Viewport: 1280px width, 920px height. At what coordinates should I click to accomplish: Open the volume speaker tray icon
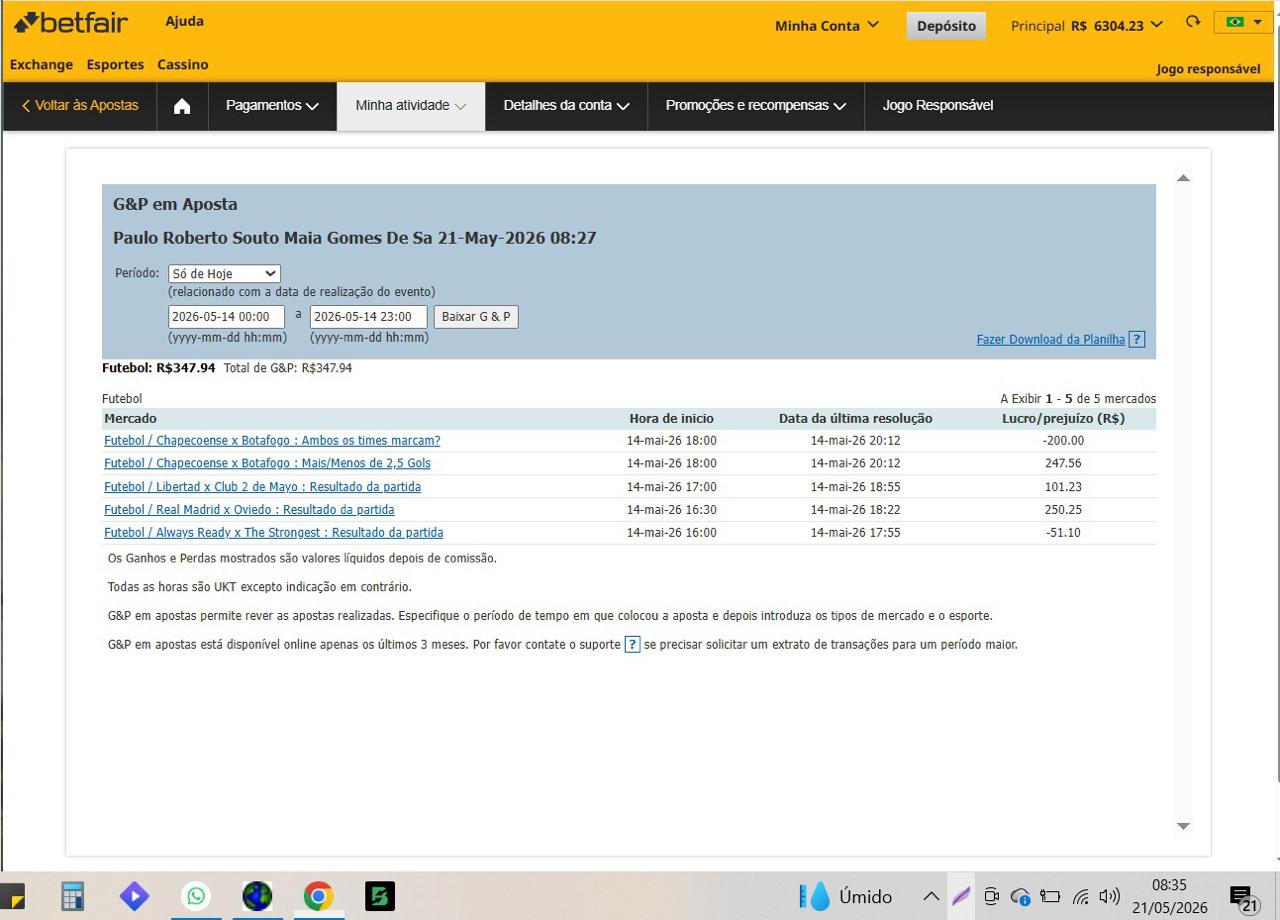click(1109, 896)
